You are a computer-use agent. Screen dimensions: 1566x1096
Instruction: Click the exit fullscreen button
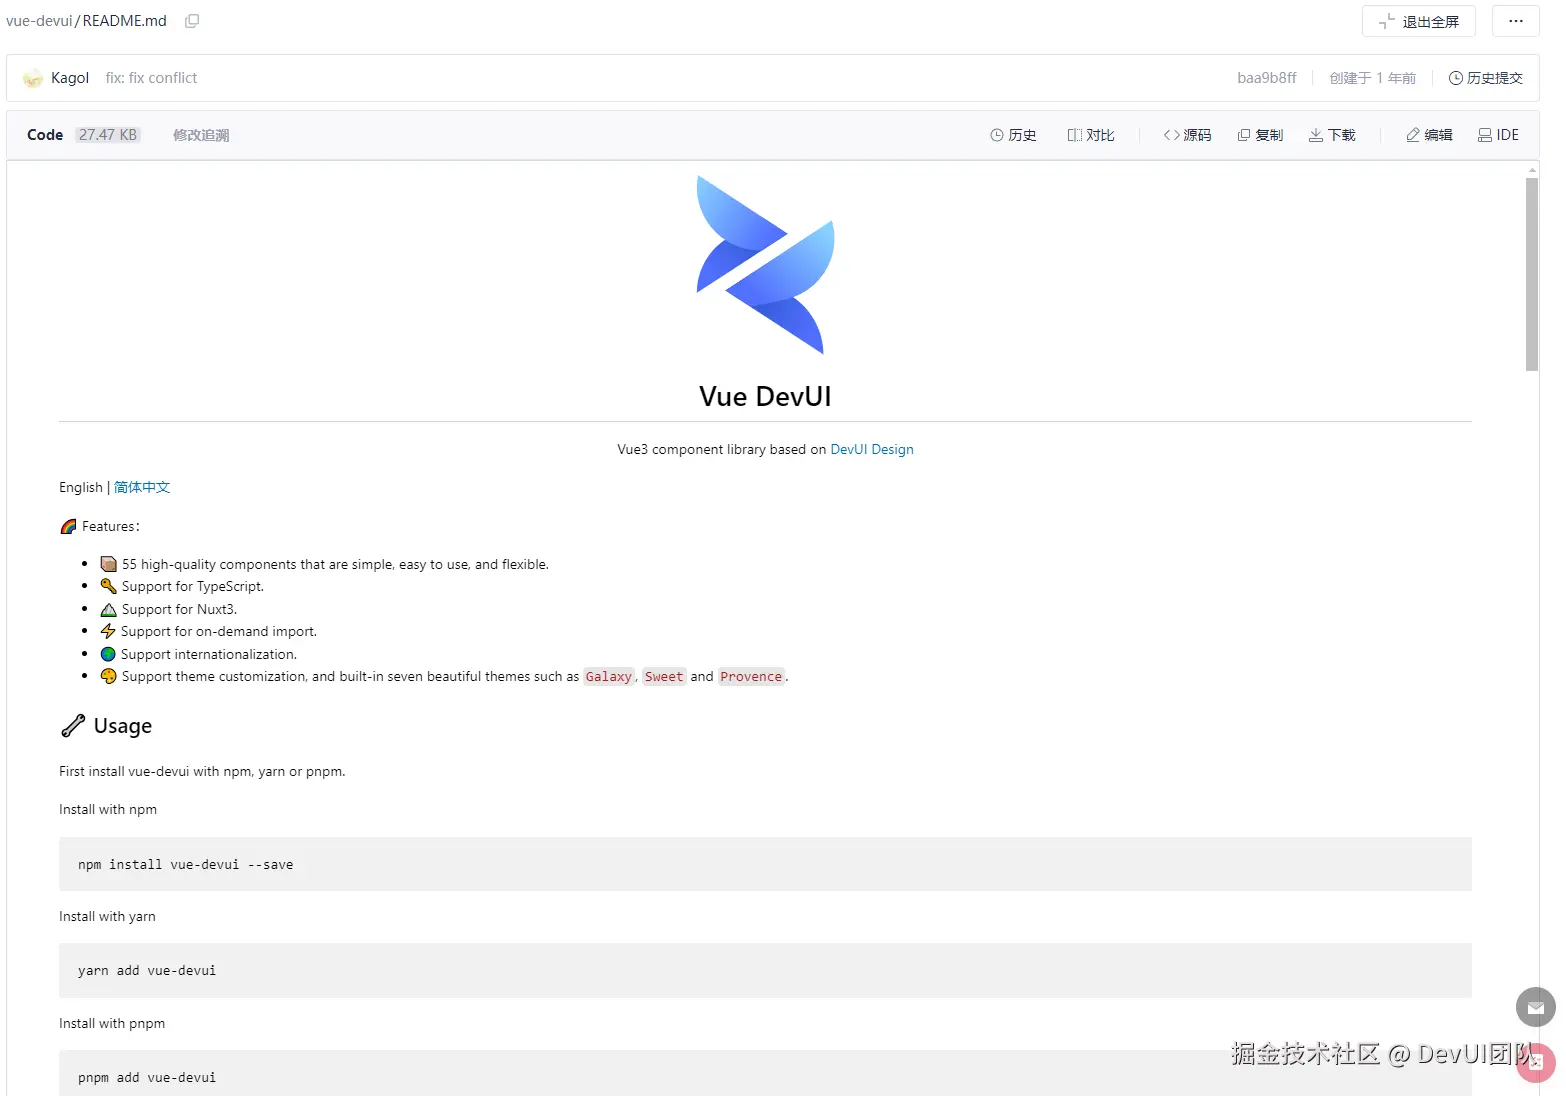point(1418,21)
